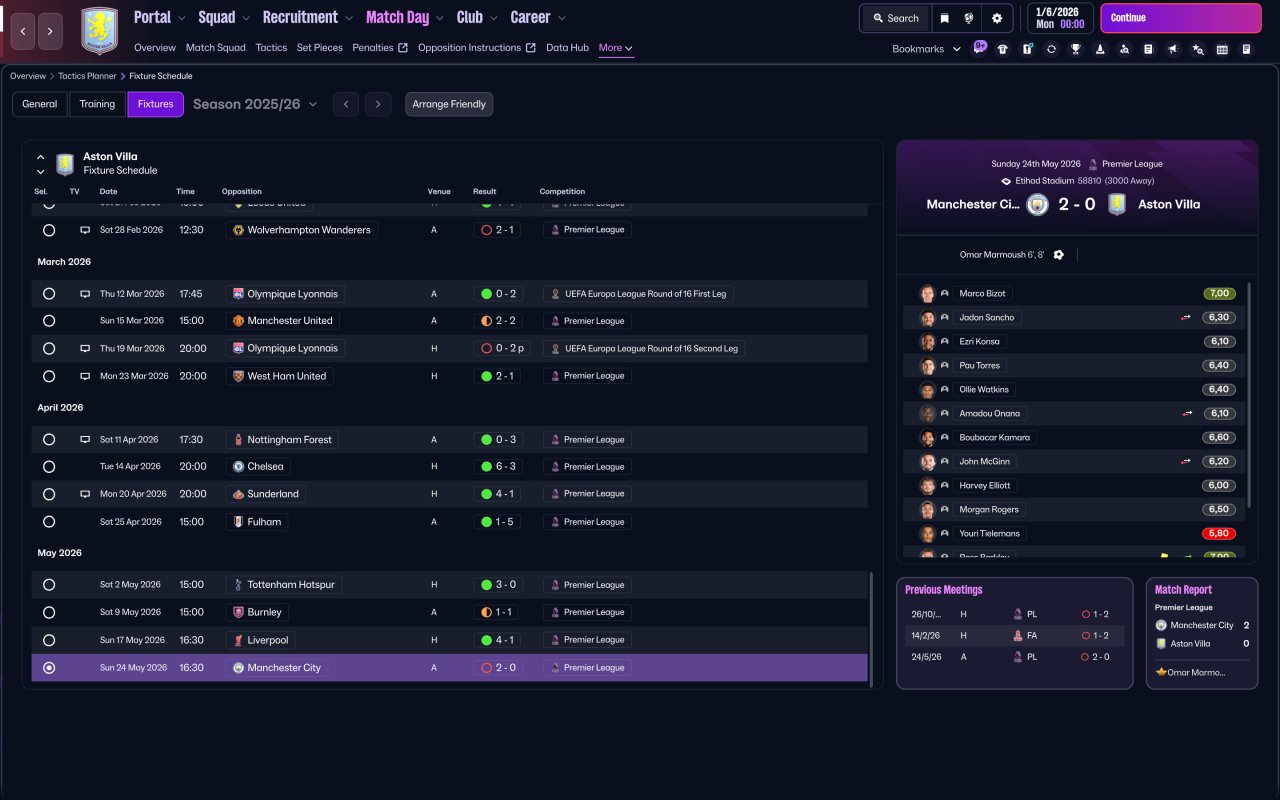Screen dimensions: 1280x800
Task: Expand the Bookmarks dropdown
Action: pos(926,49)
